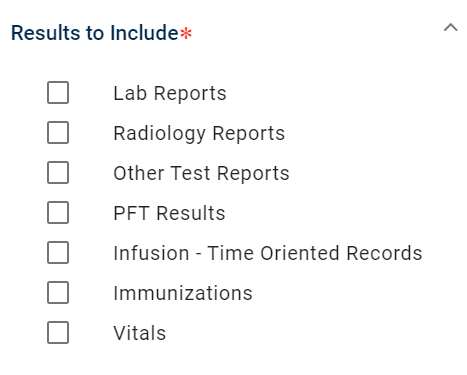This screenshot has height=375, width=467.
Task: Click the Radiology Reports label text
Action: pos(199,134)
